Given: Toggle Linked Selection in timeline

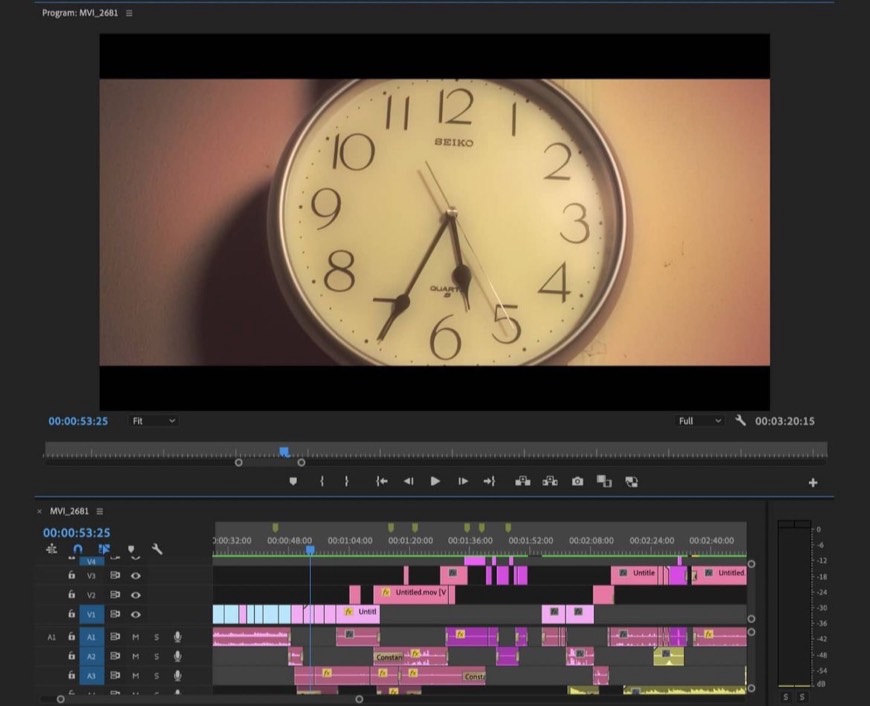Looking at the screenshot, I should (104, 549).
